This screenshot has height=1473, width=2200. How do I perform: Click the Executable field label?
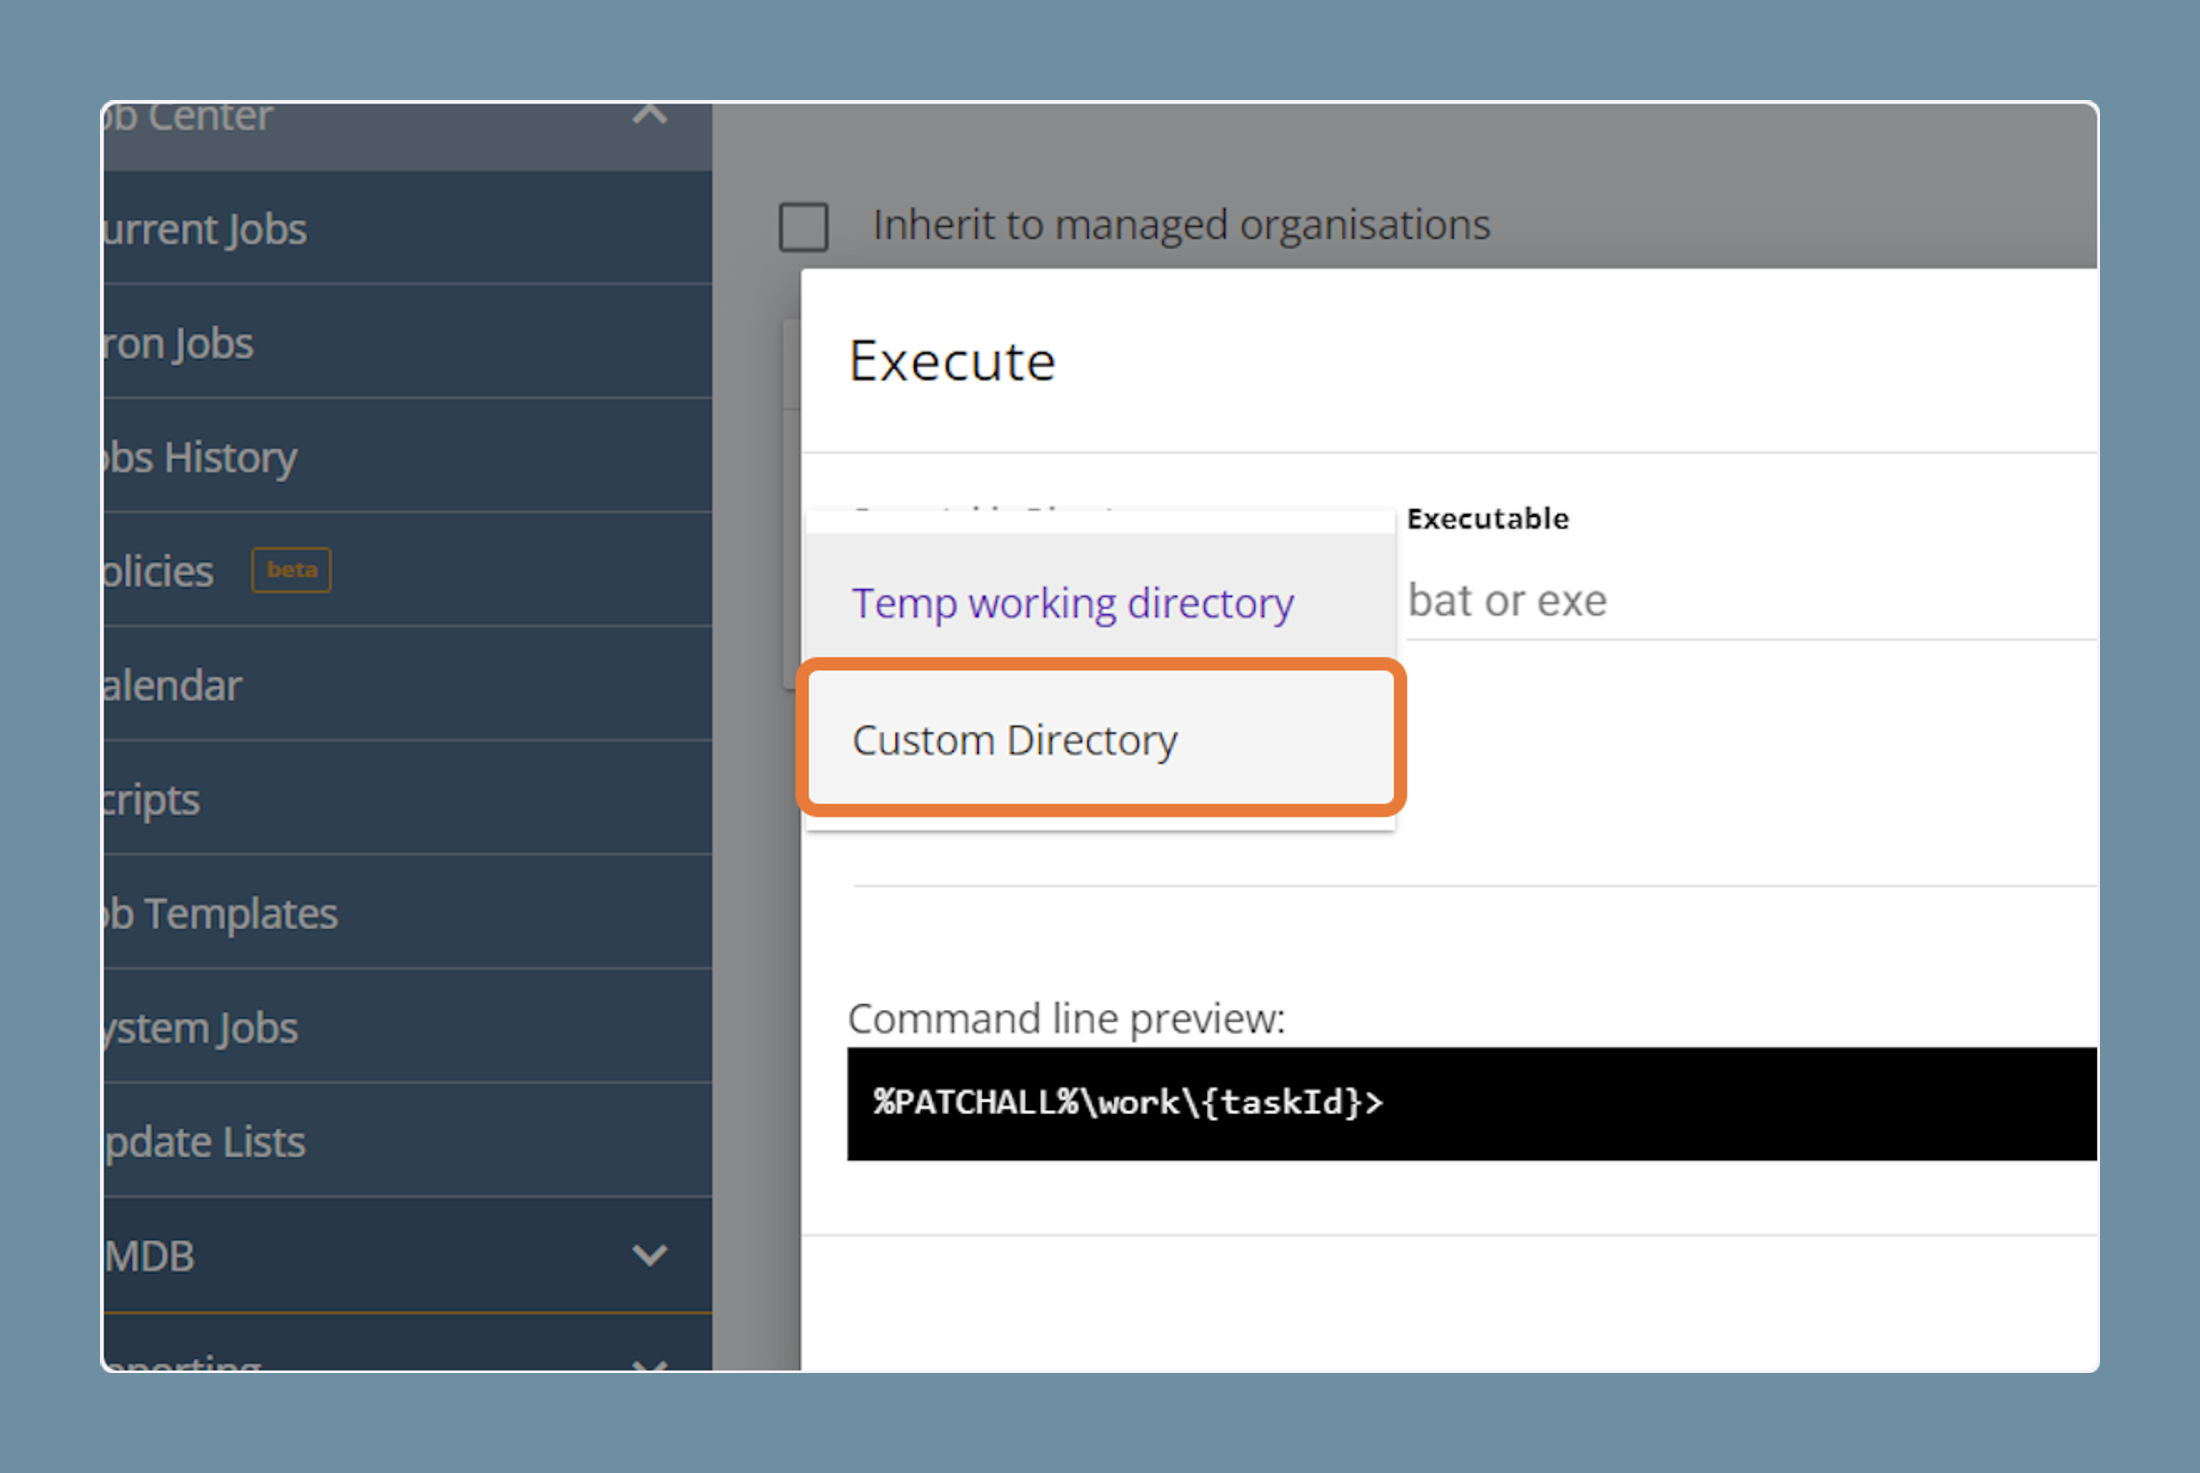[x=1488, y=518]
